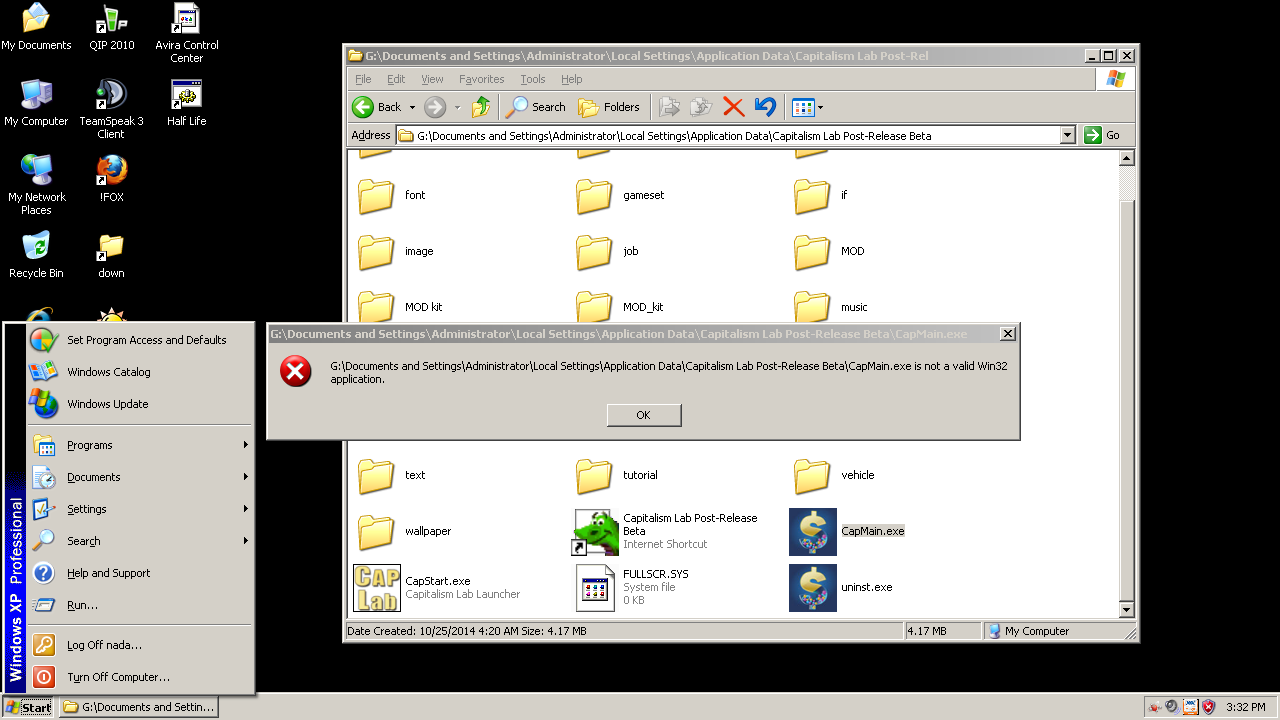The image size is (1280, 720).
Task: Click the blue Undo toolbar icon
Action: click(x=765, y=107)
